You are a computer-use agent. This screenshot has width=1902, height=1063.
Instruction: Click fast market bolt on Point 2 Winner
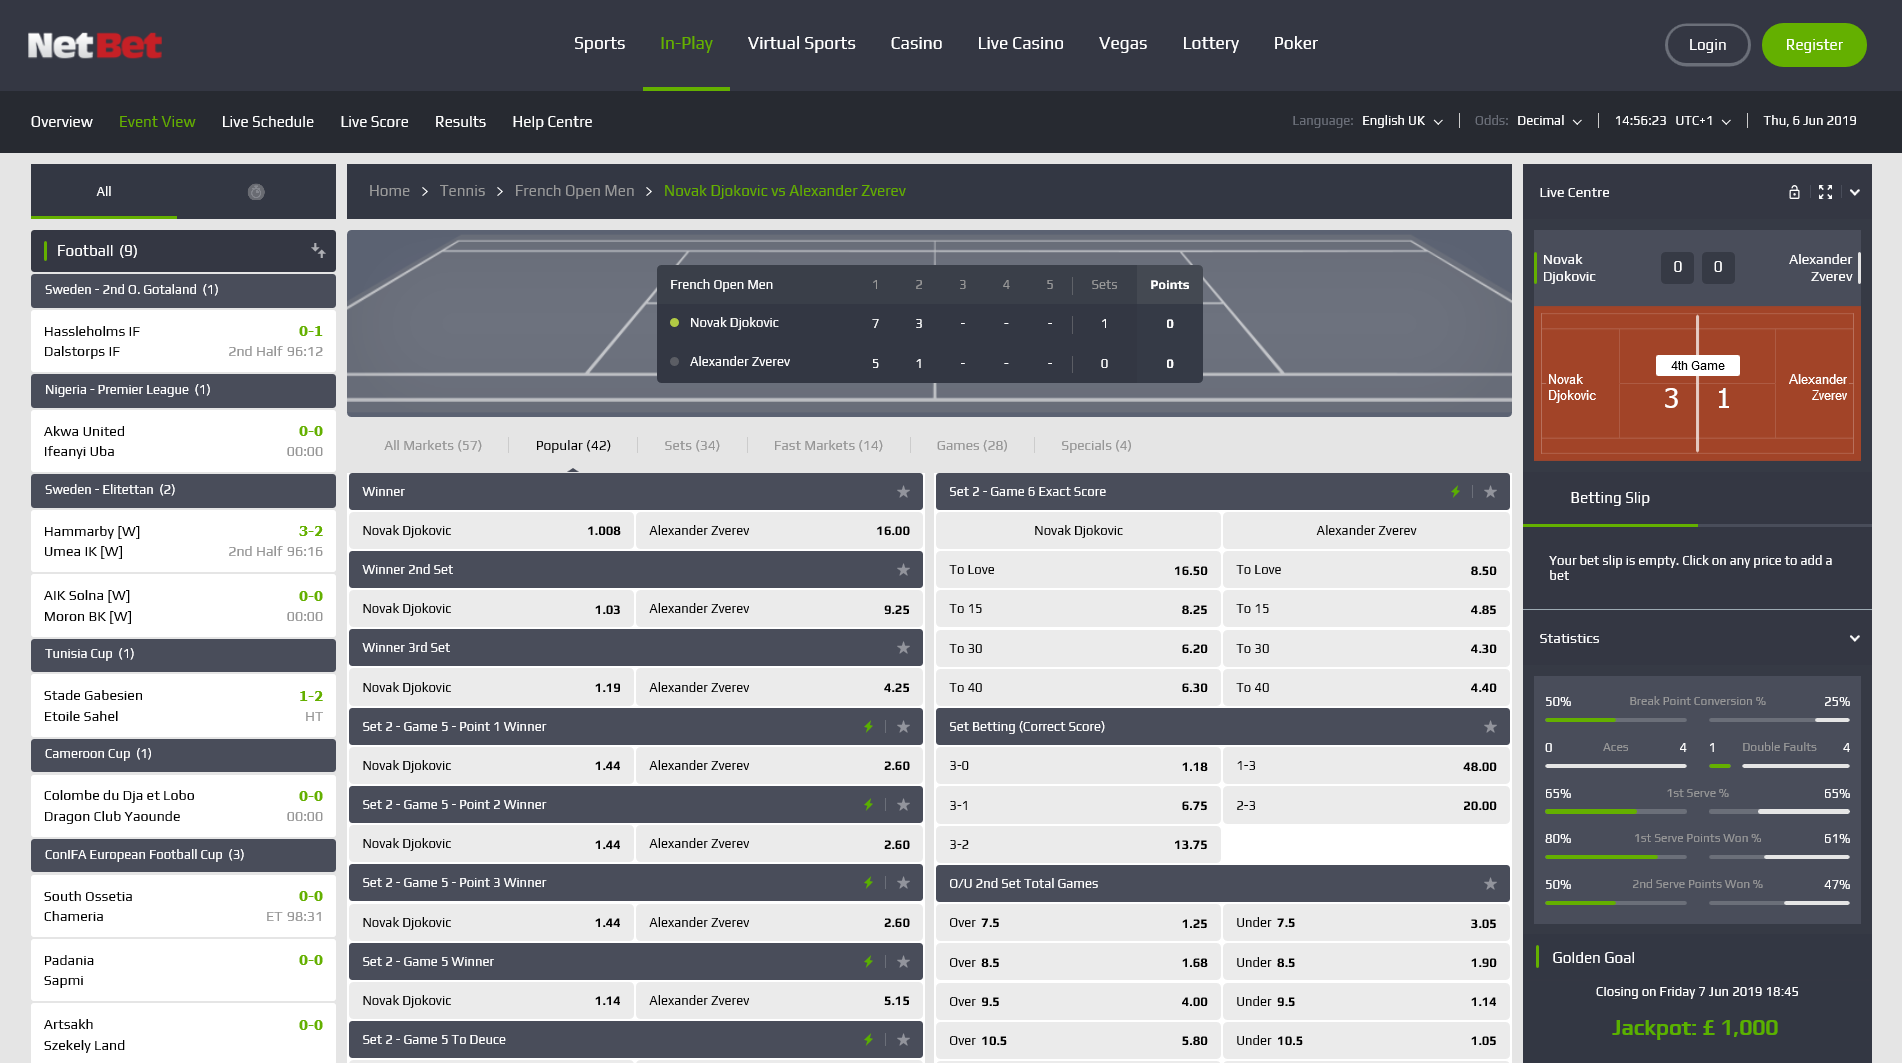click(868, 805)
